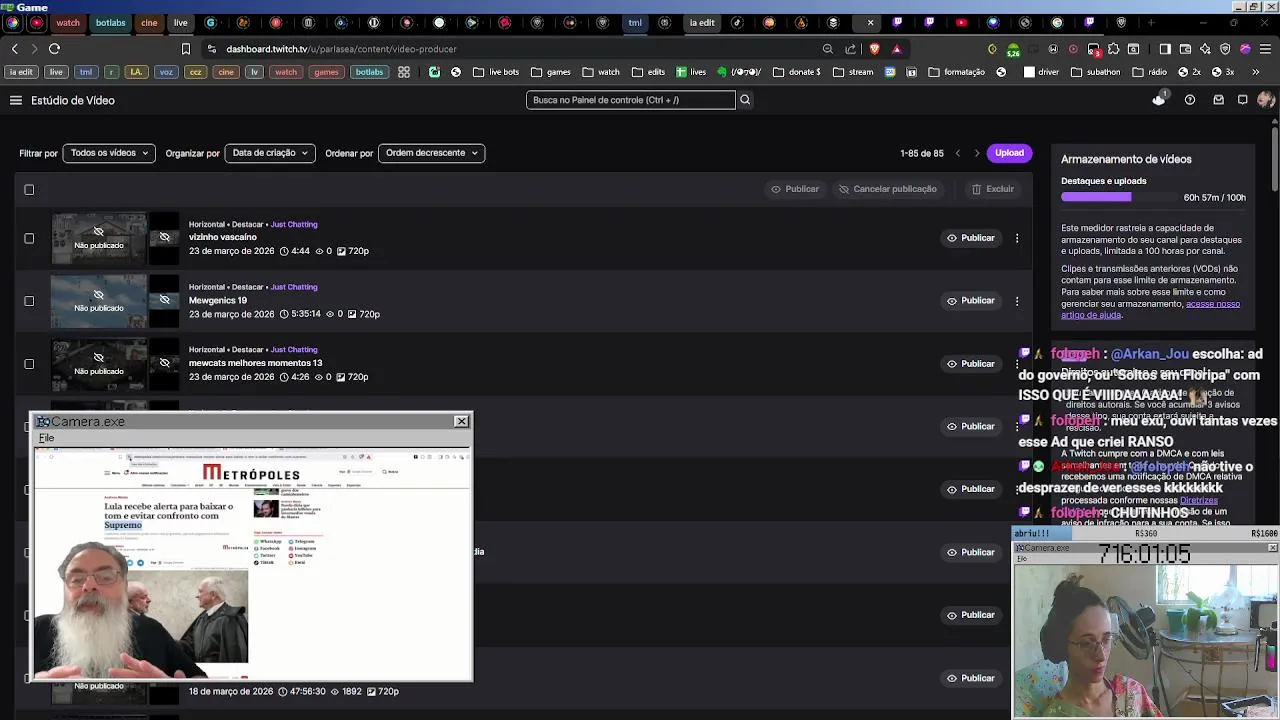The image size is (1280, 720).
Task: Bookmark this page icon in address bar
Action: tap(186, 49)
